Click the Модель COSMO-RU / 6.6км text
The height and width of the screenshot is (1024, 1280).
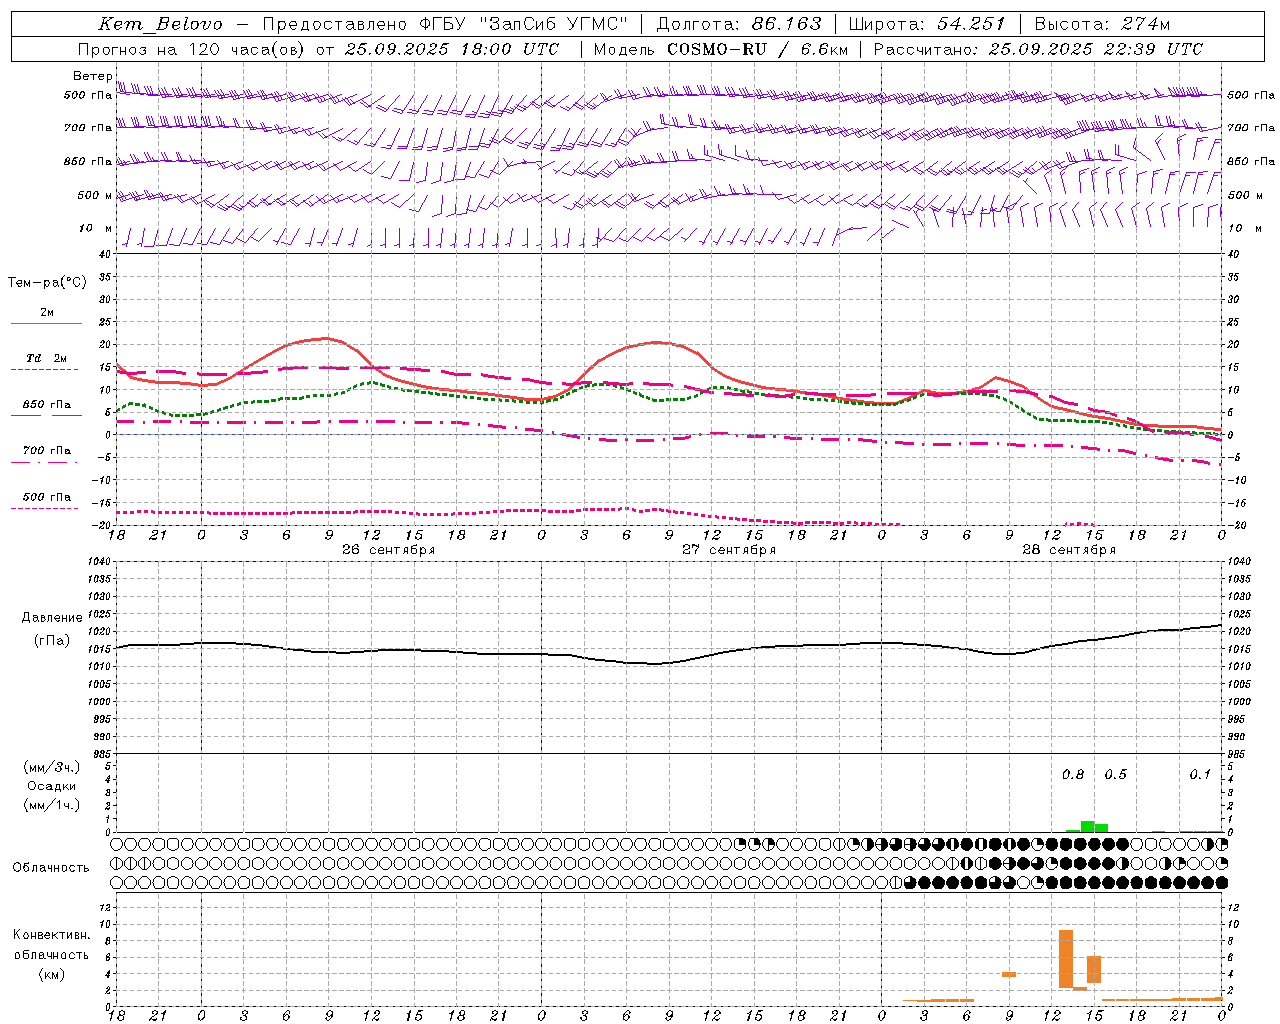720,49
